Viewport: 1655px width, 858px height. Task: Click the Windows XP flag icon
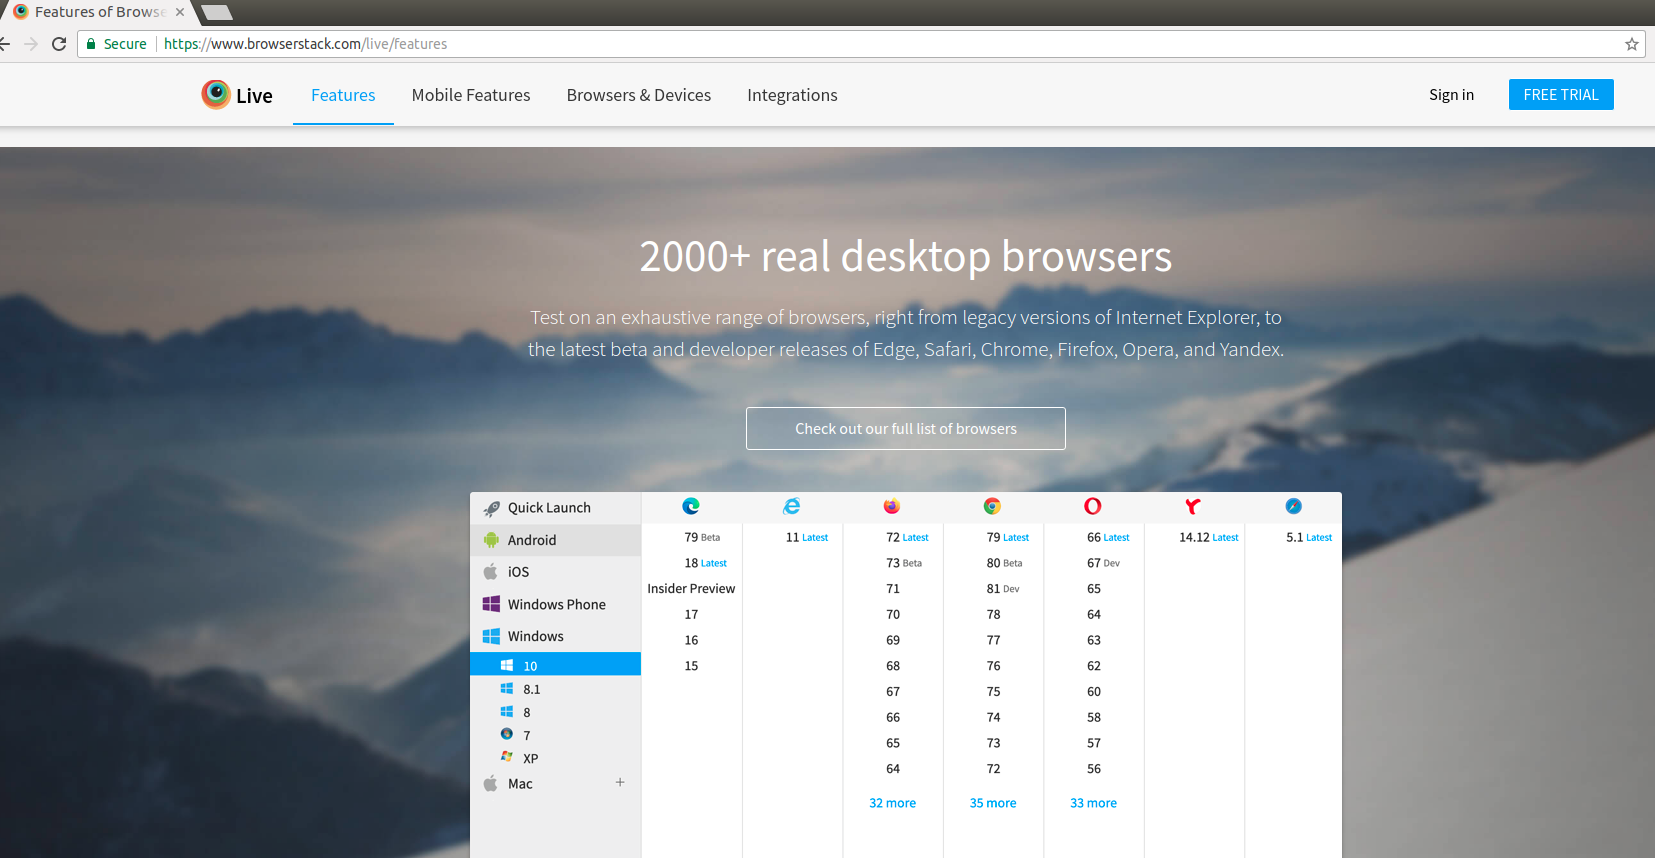(x=507, y=758)
